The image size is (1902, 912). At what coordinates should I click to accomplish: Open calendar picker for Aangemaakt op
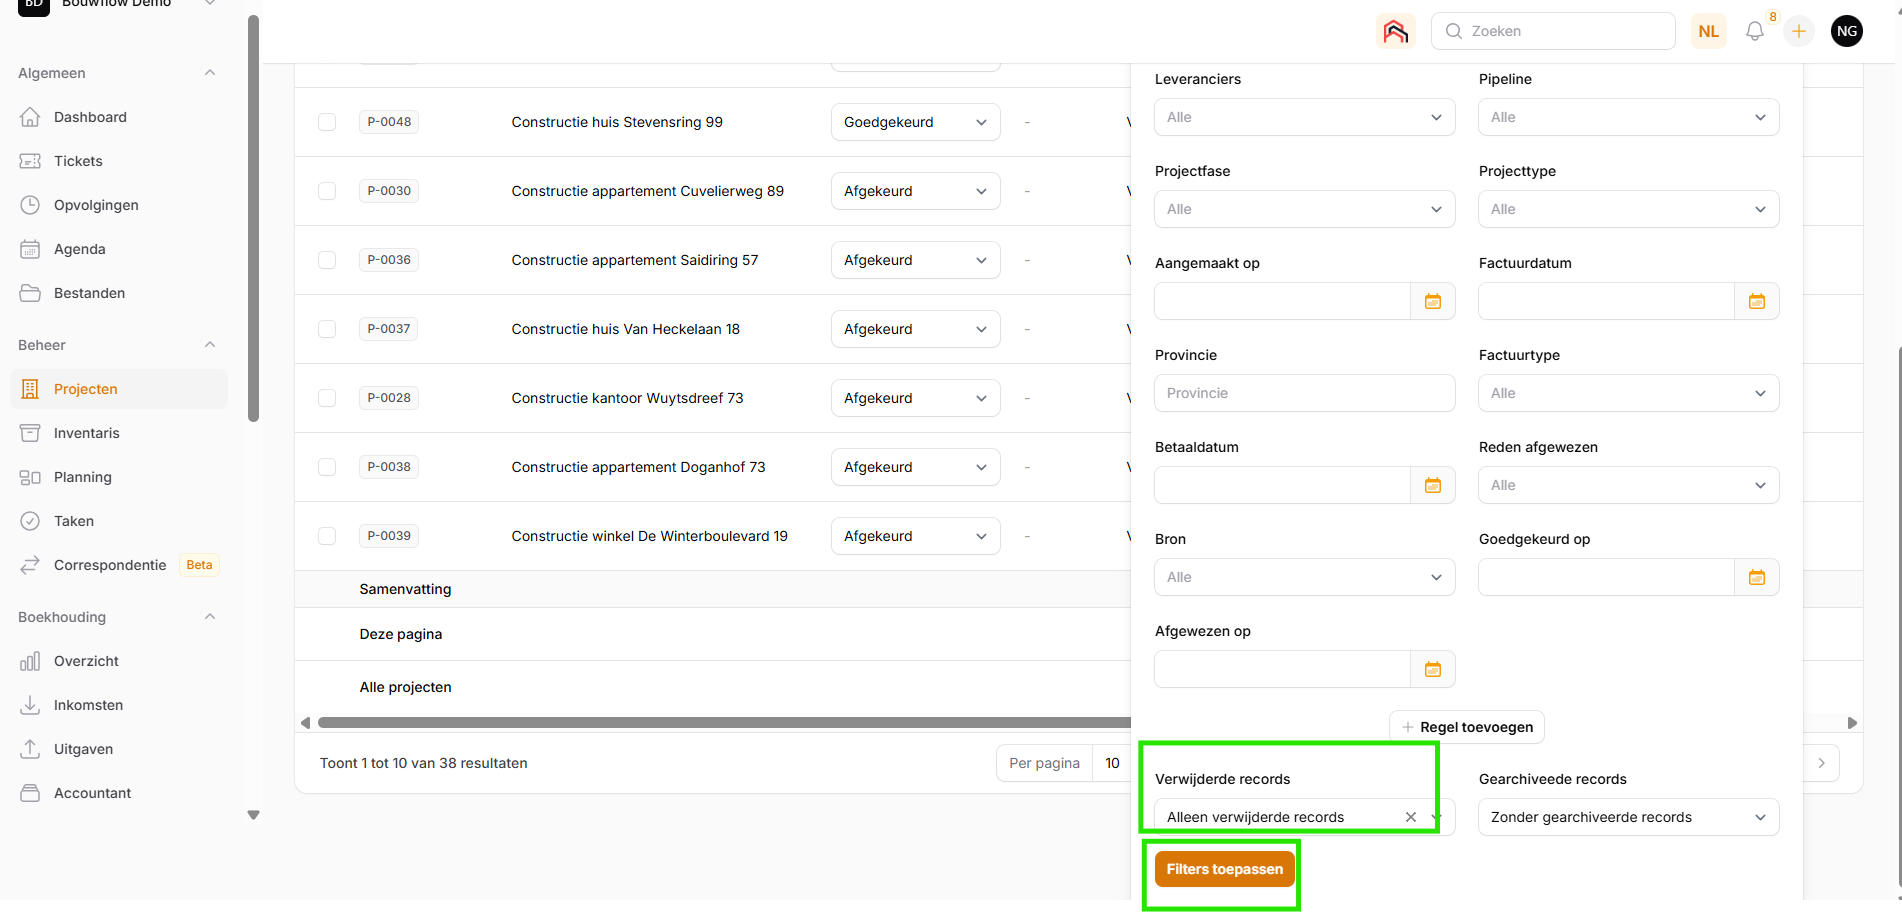pos(1432,301)
